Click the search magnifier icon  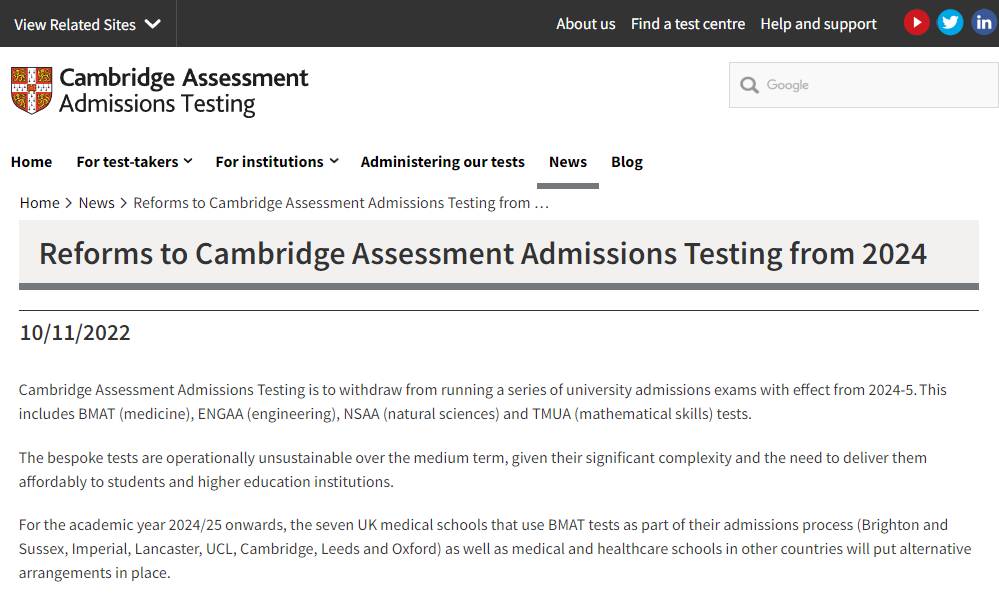pos(749,85)
